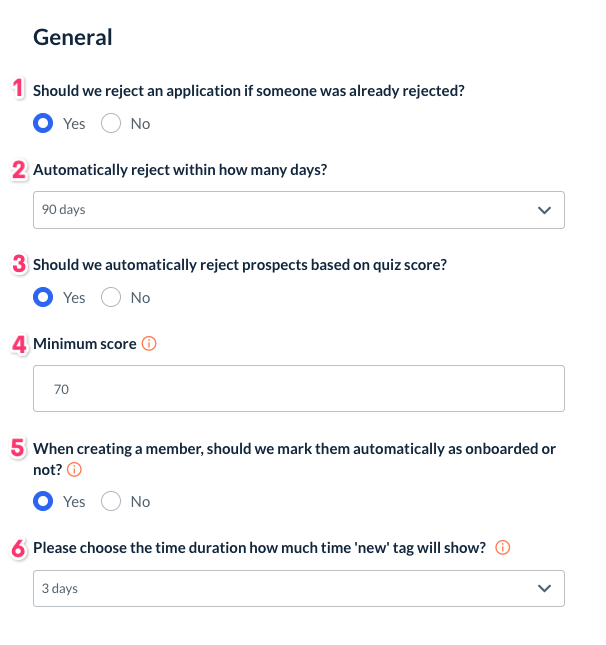
Task: Click the Minimum score input field
Action: coord(298,389)
